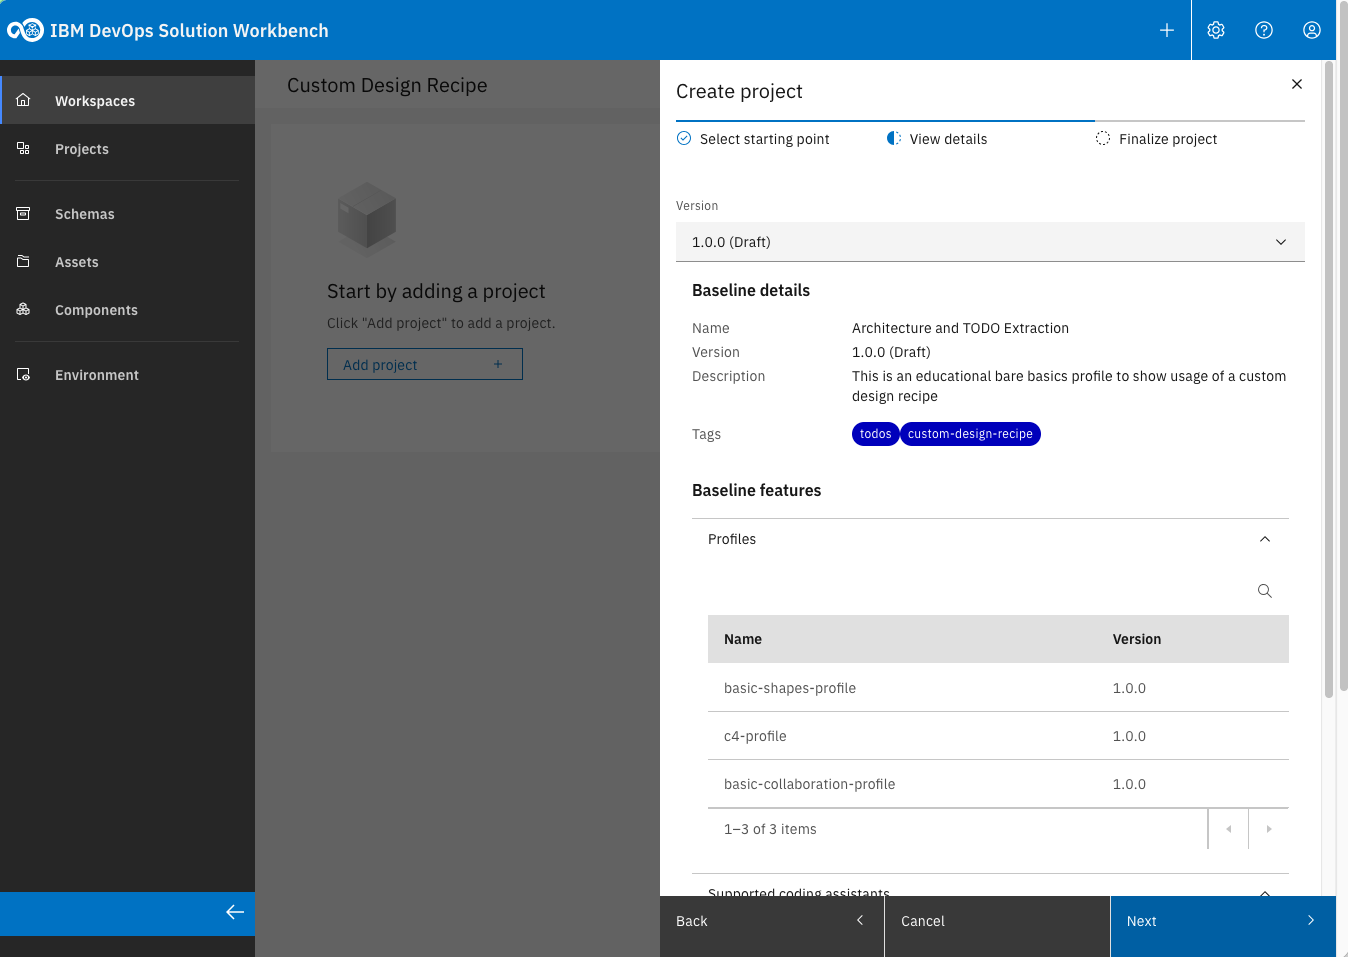This screenshot has height=957, width=1348.
Task: Click the panel's vertical scrollbar
Action: 1329,380
